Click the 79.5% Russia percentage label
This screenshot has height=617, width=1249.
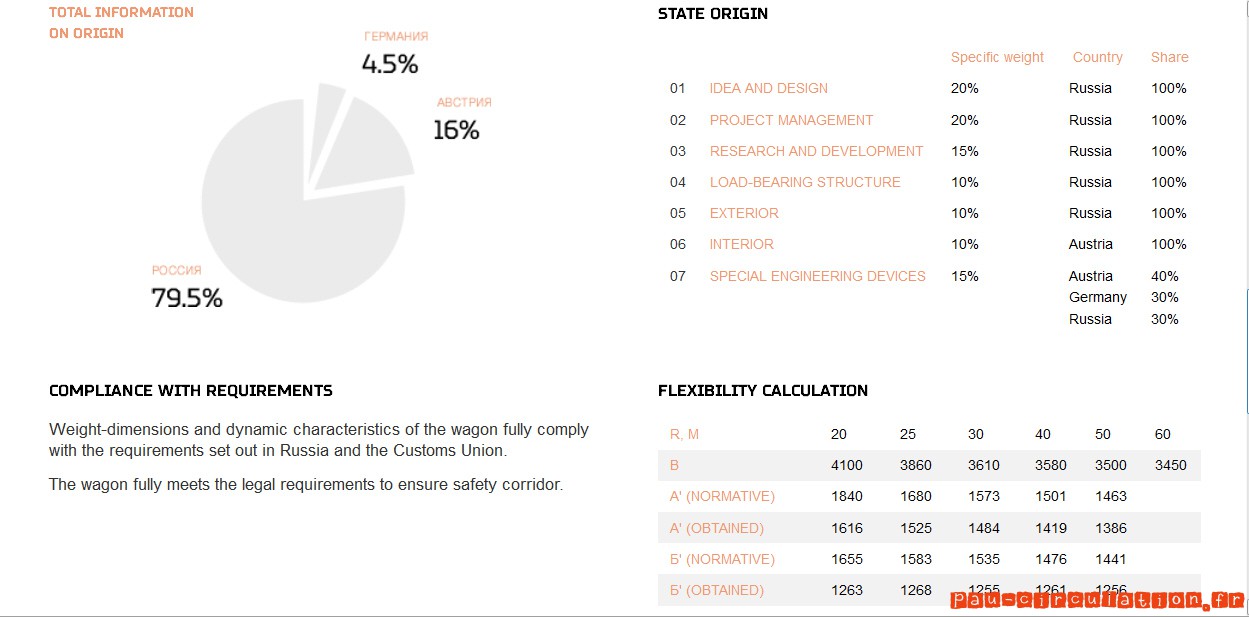187,298
